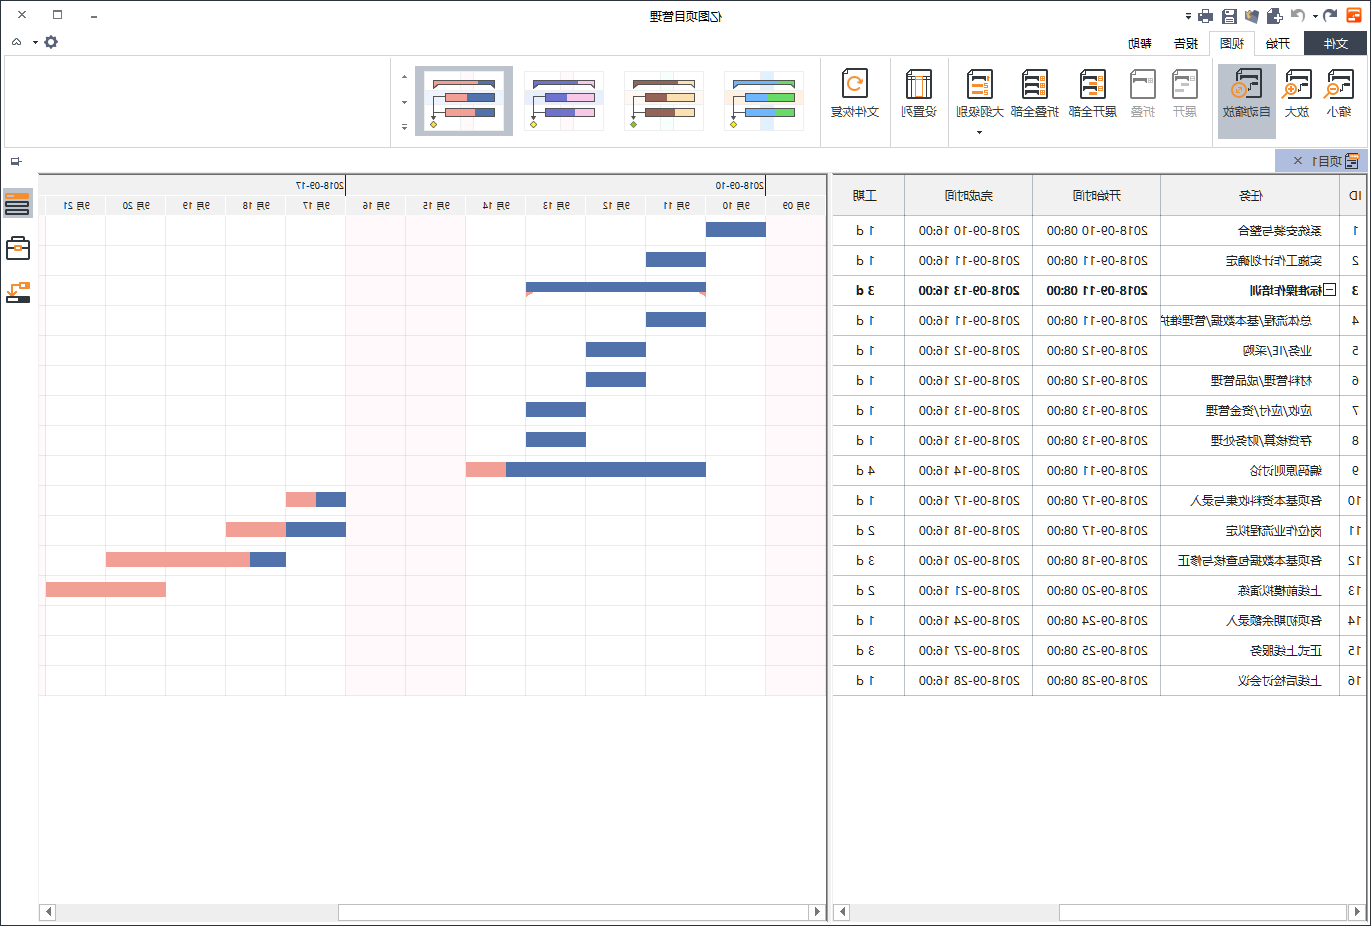Screen dimensions: 1371x926
Task: Click the 任务 column header
Action: pyautogui.click(x=1250, y=196)
